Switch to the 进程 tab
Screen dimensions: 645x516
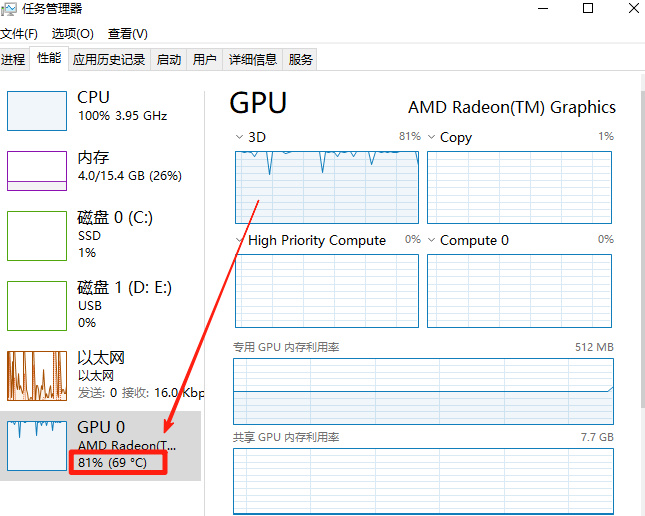pyautogui.click(x=13, y=60)
